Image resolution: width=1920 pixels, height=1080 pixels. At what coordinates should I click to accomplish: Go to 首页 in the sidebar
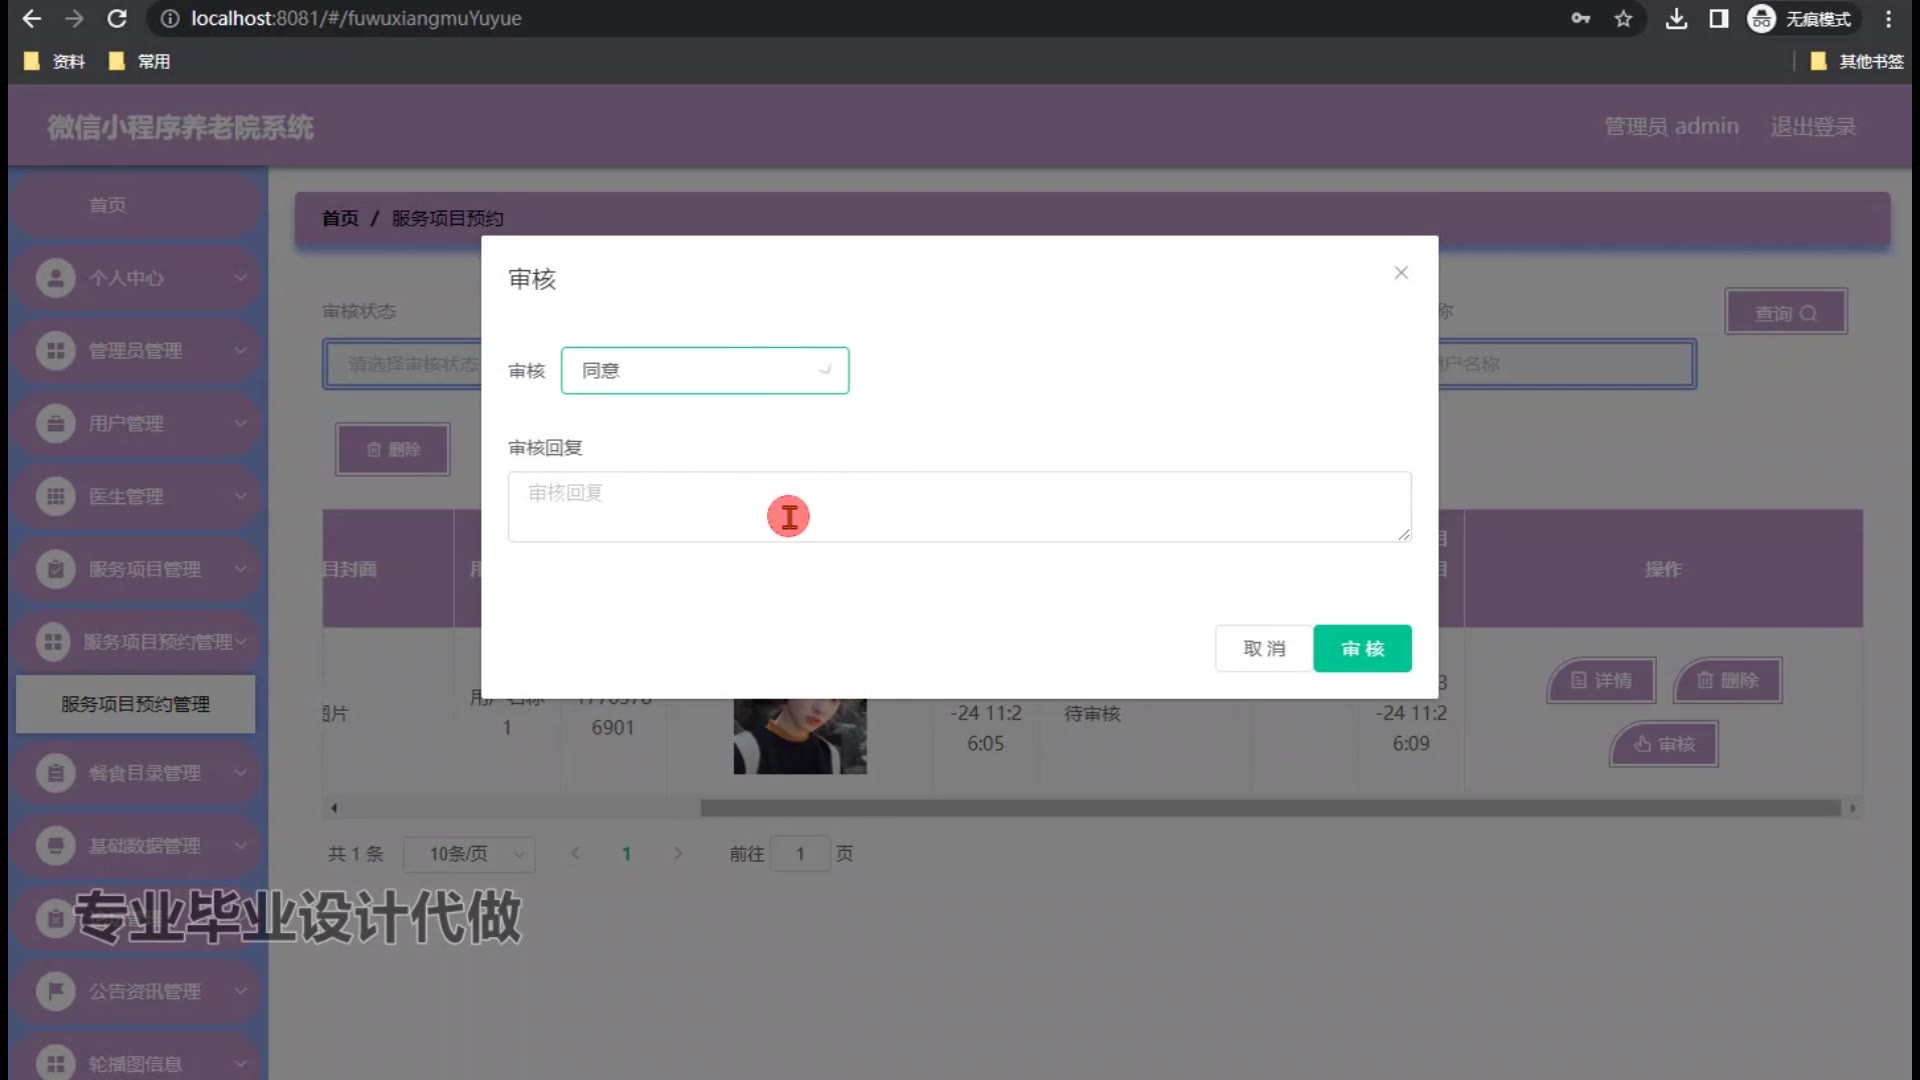pyautogui.click(x=108, y=205)
